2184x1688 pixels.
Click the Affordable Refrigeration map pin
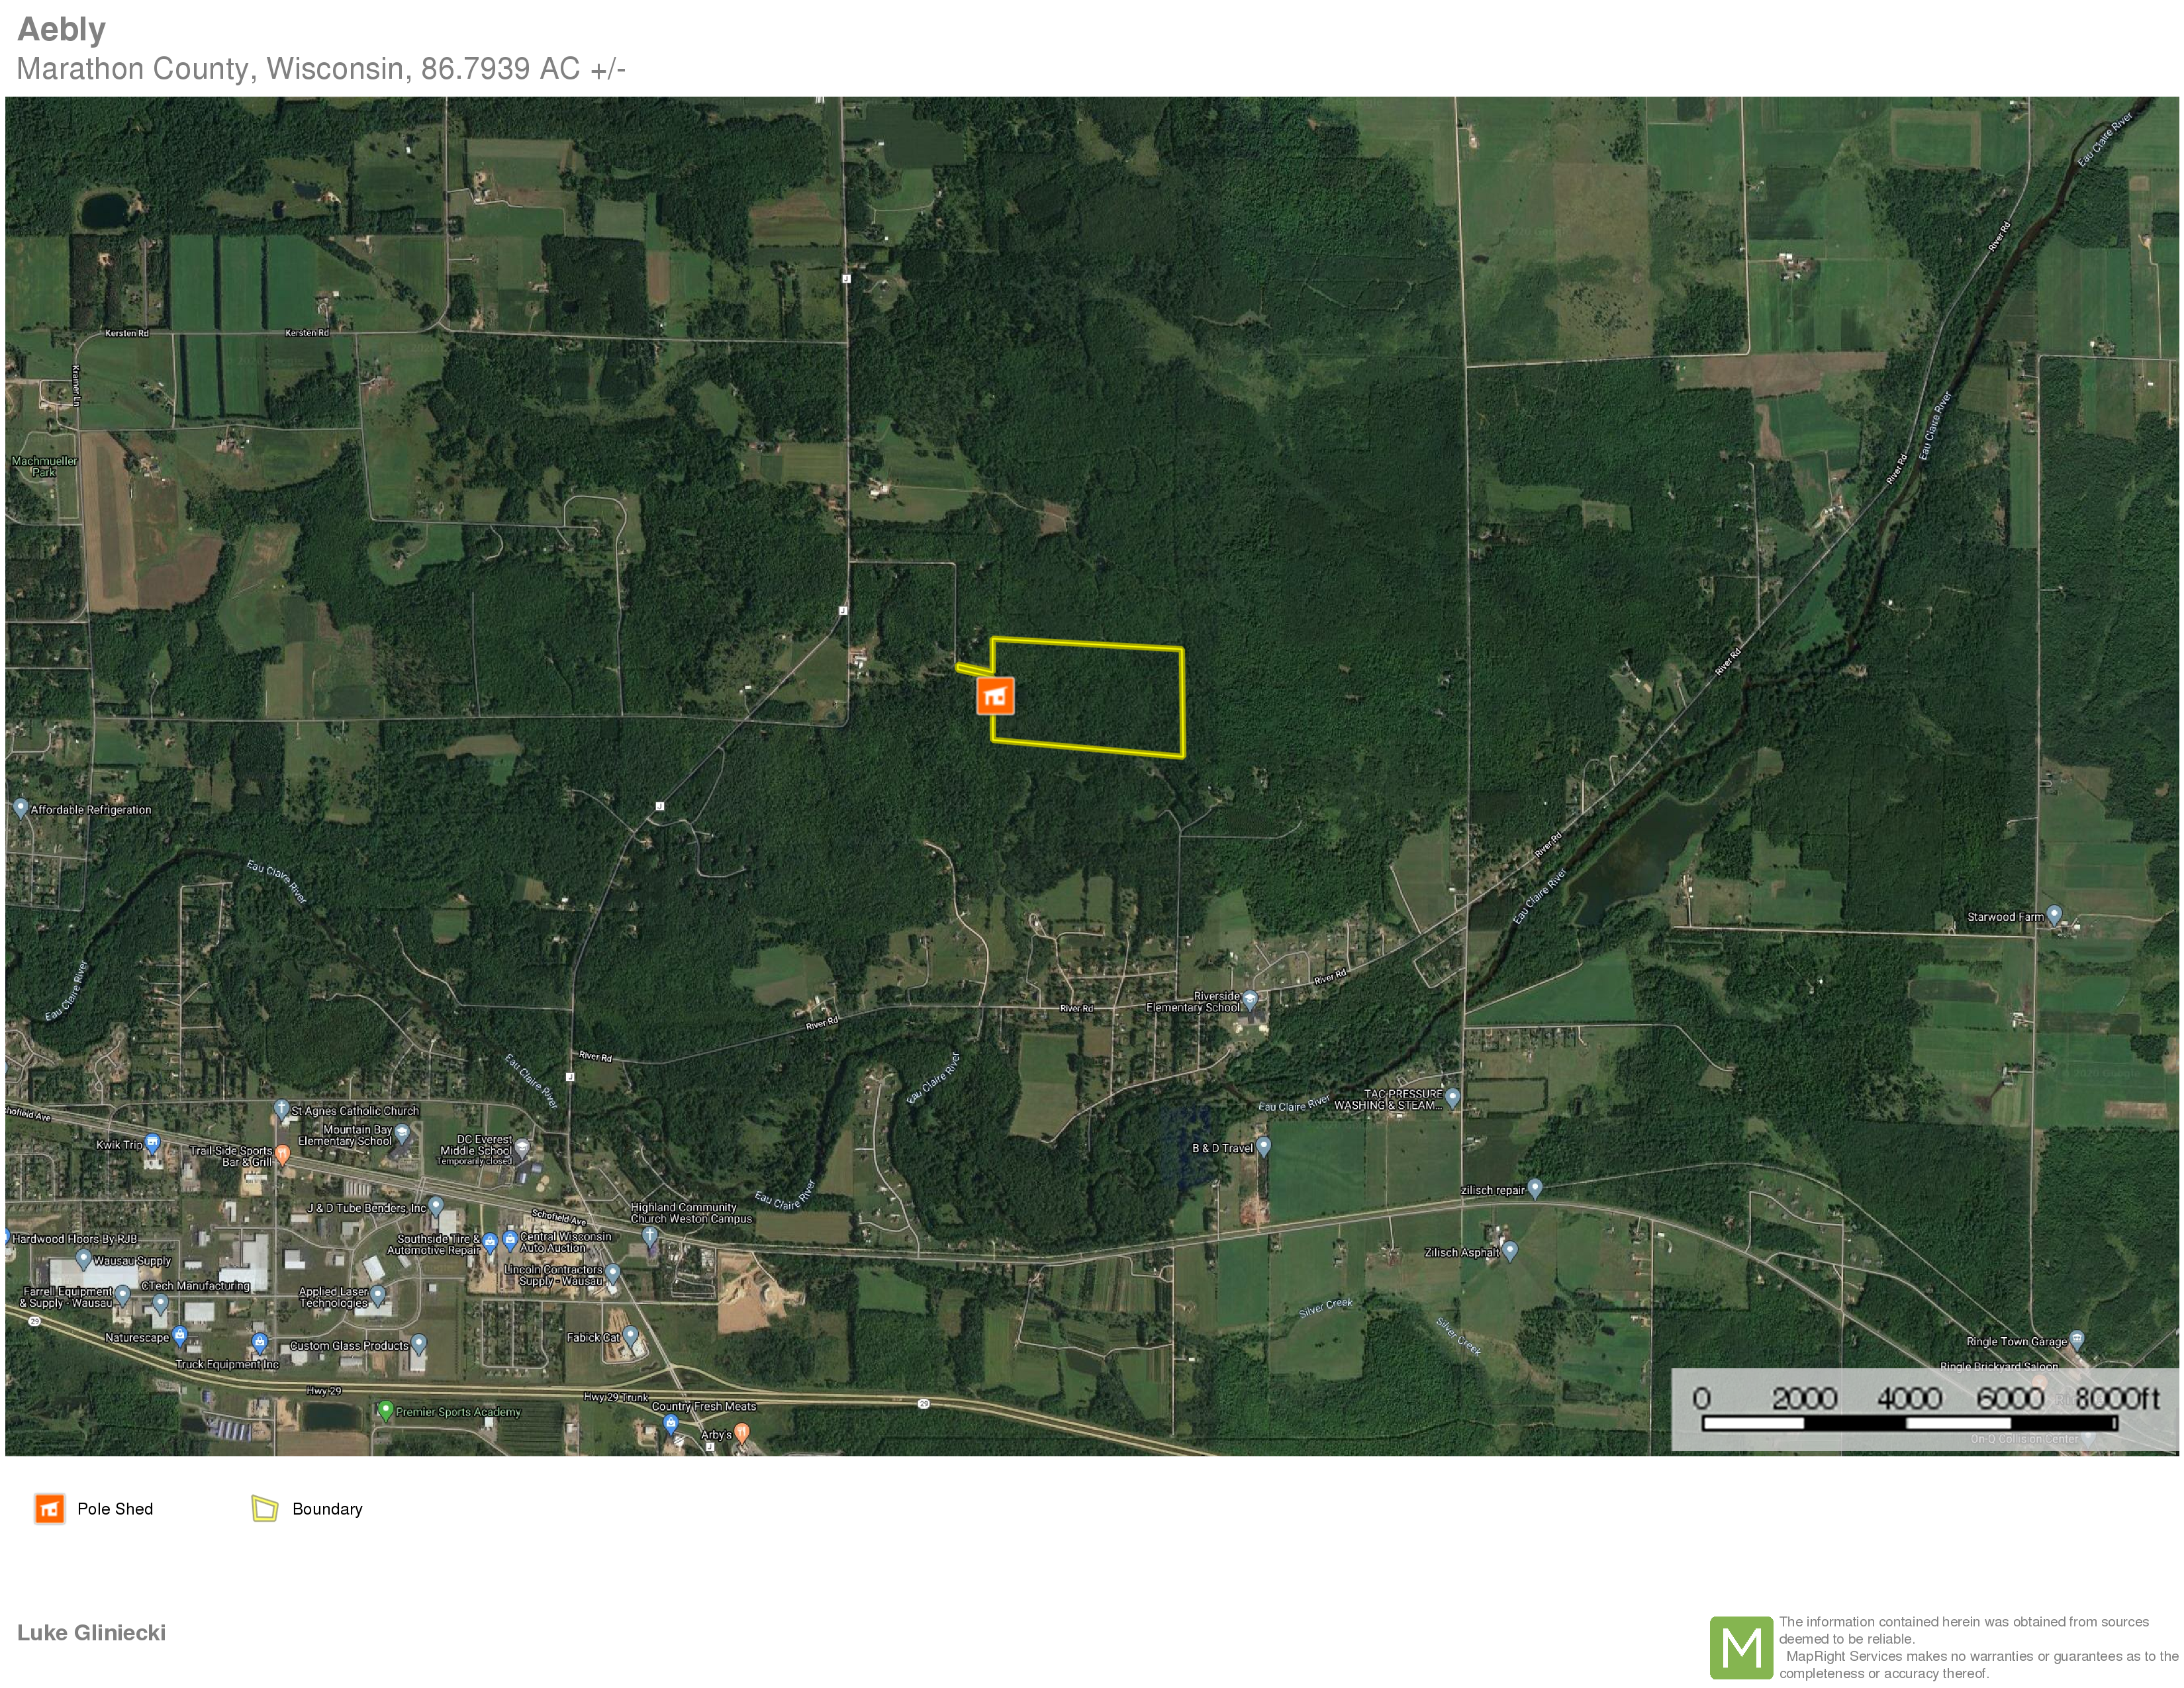[x=20, y=806]
